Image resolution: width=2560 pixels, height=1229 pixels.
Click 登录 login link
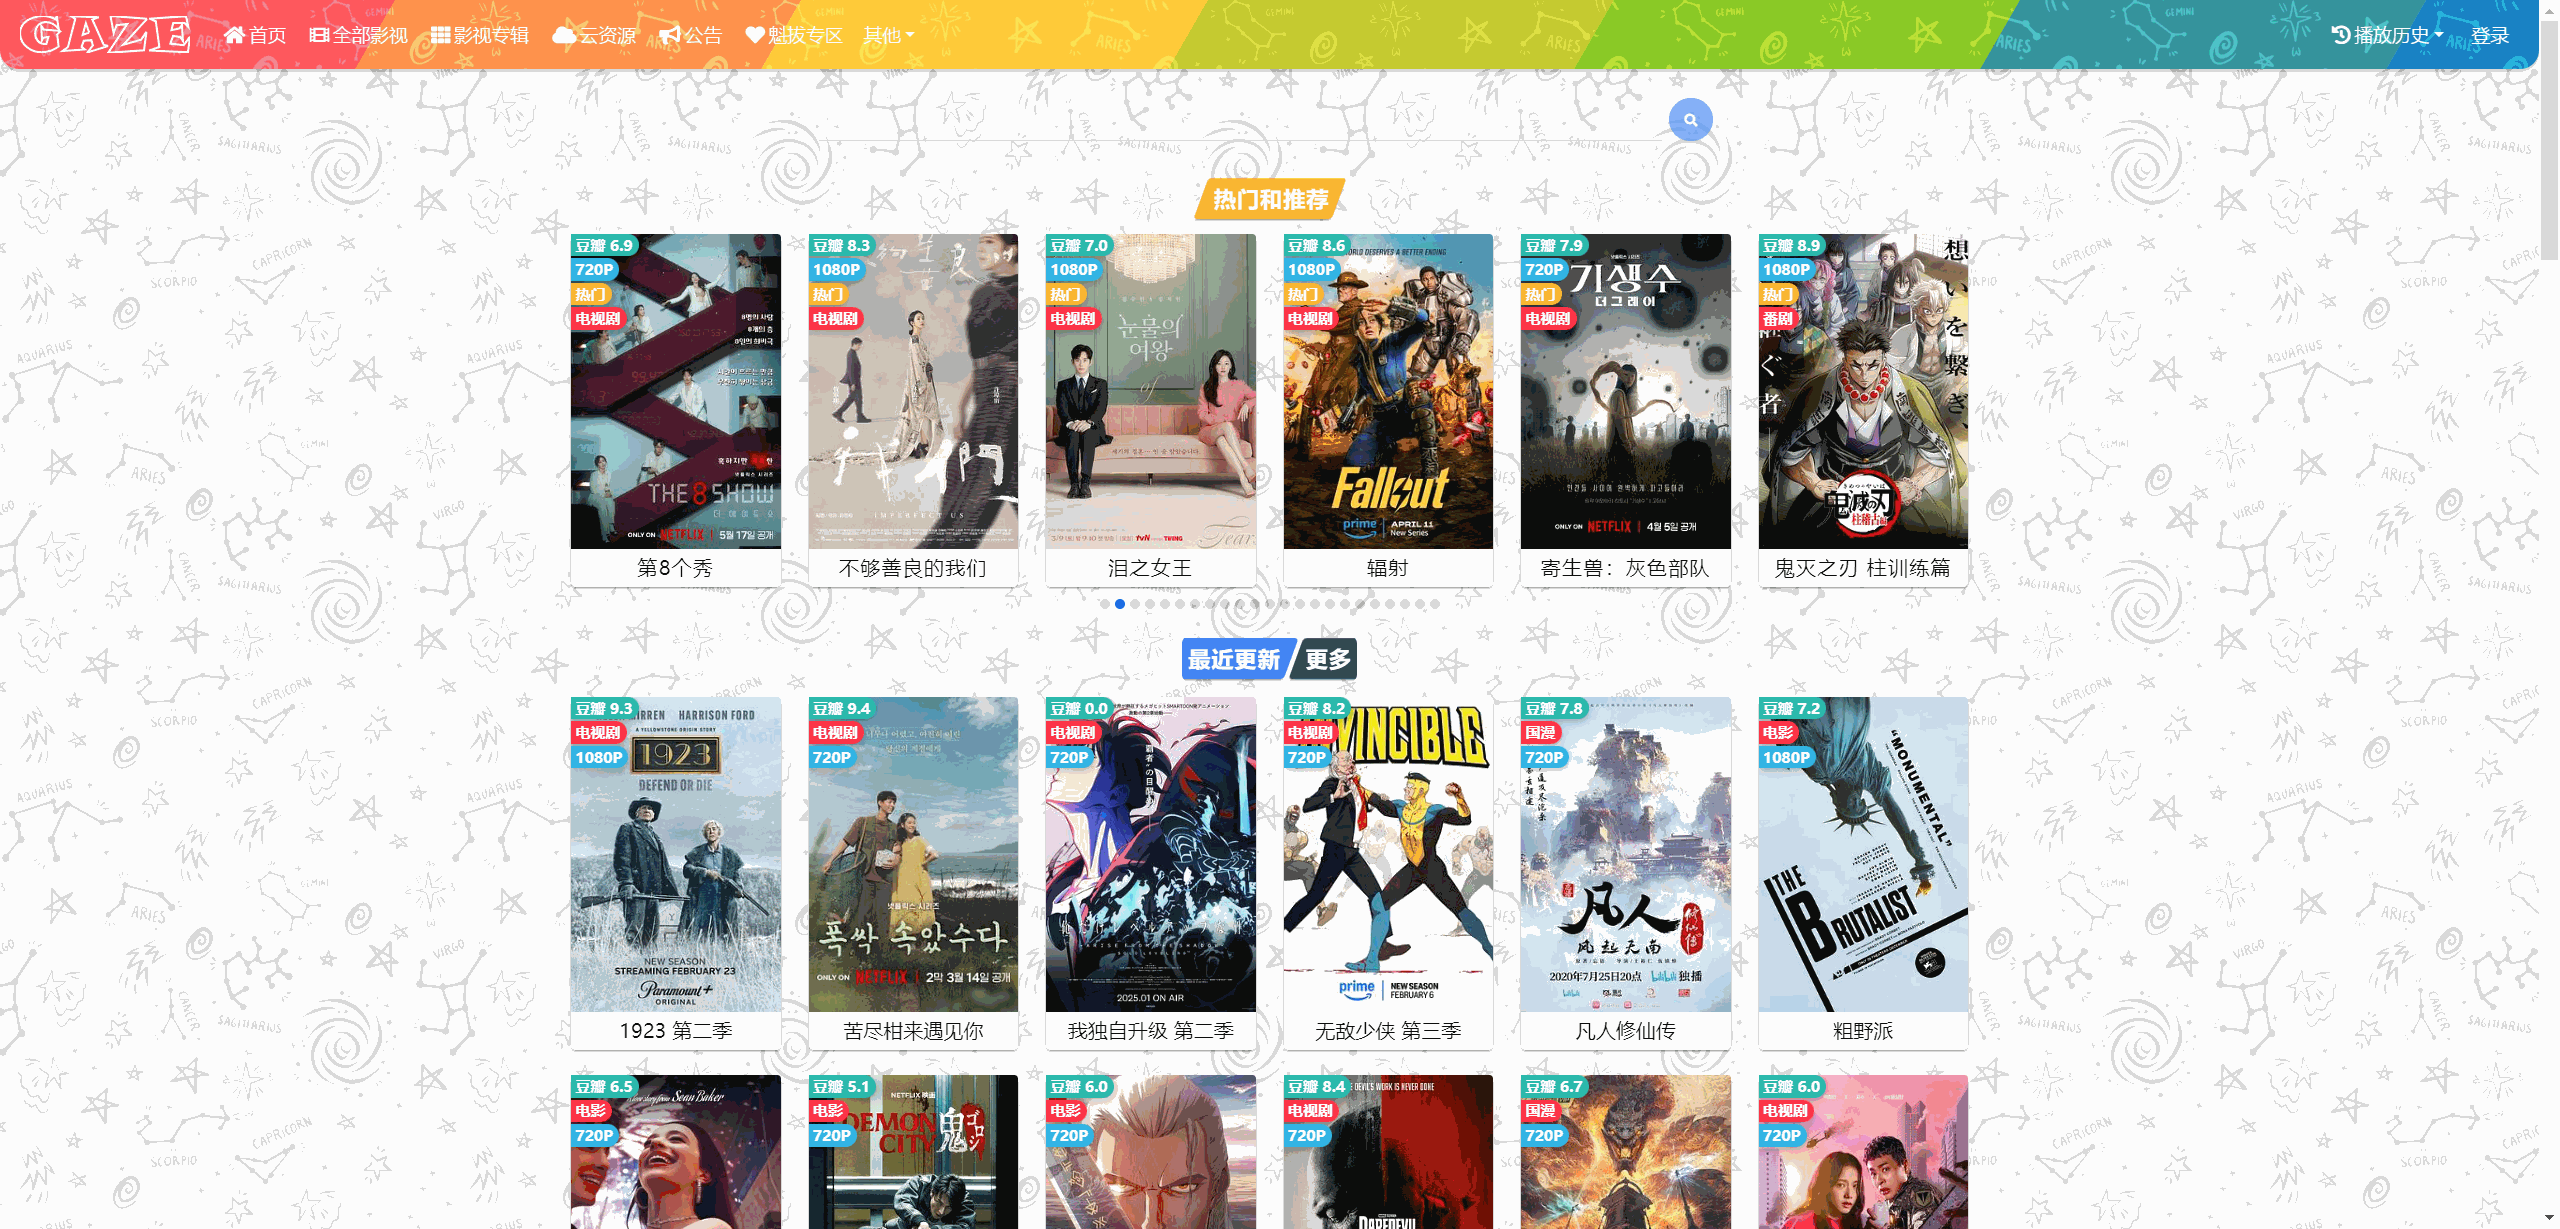pyautogui.click(x=2490, y=36)
